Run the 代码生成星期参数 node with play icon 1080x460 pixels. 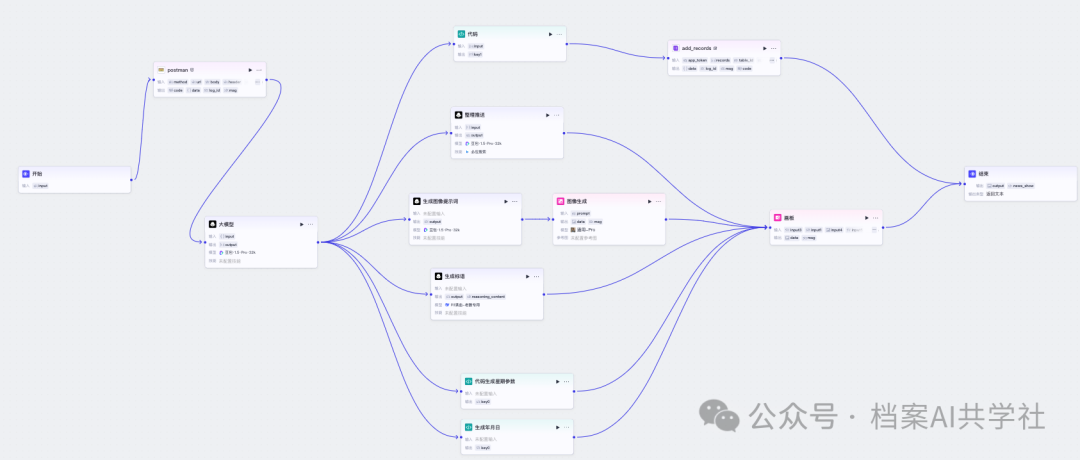(x=558, y=381)
